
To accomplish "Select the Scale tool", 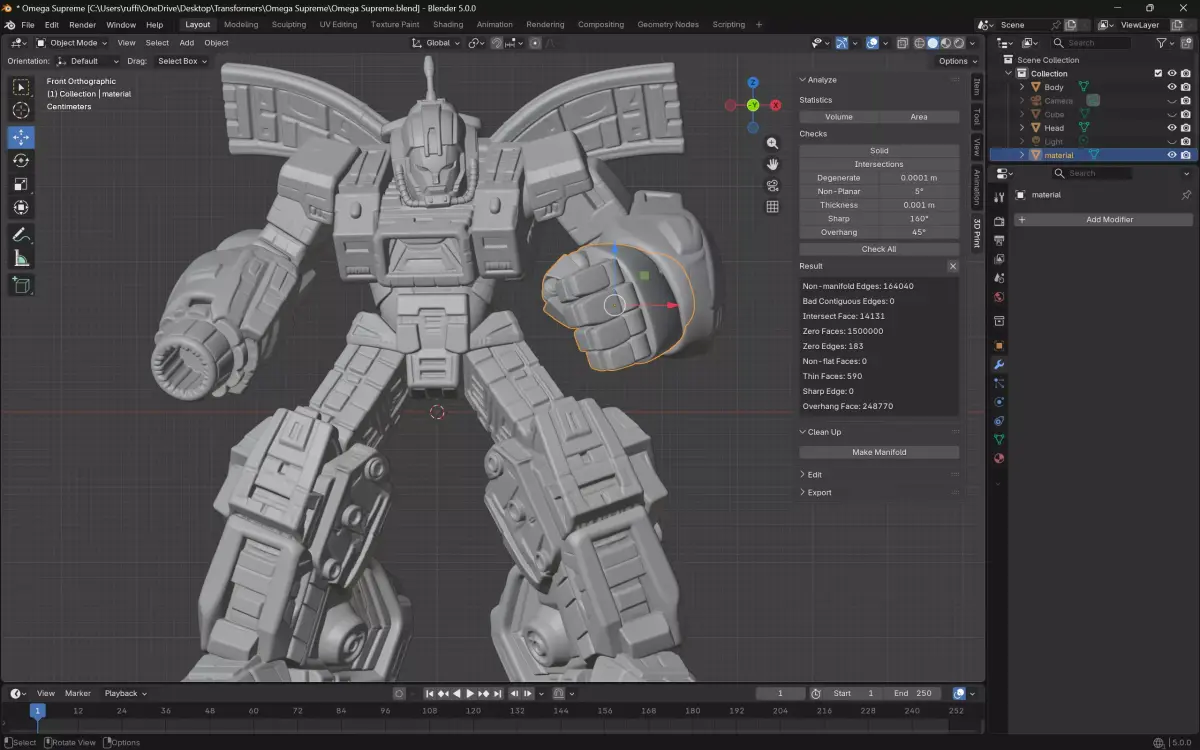I will pos(21,185).
